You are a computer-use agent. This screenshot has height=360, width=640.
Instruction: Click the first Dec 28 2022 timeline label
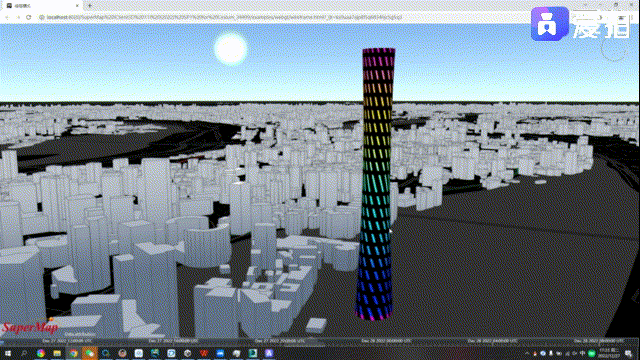coord(386,341)
